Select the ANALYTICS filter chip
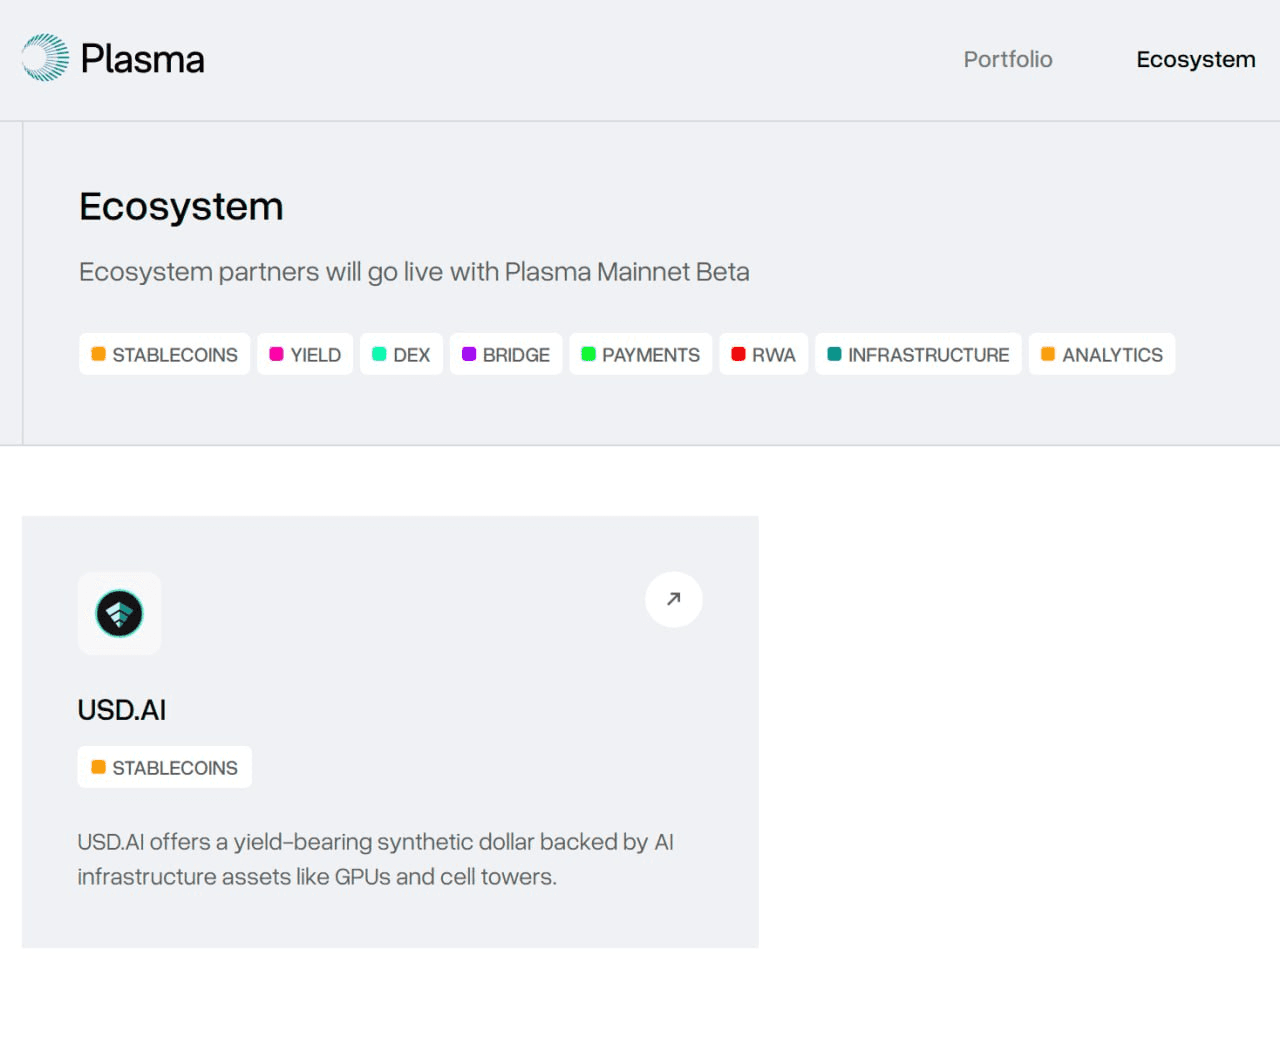 [1102, 354]
